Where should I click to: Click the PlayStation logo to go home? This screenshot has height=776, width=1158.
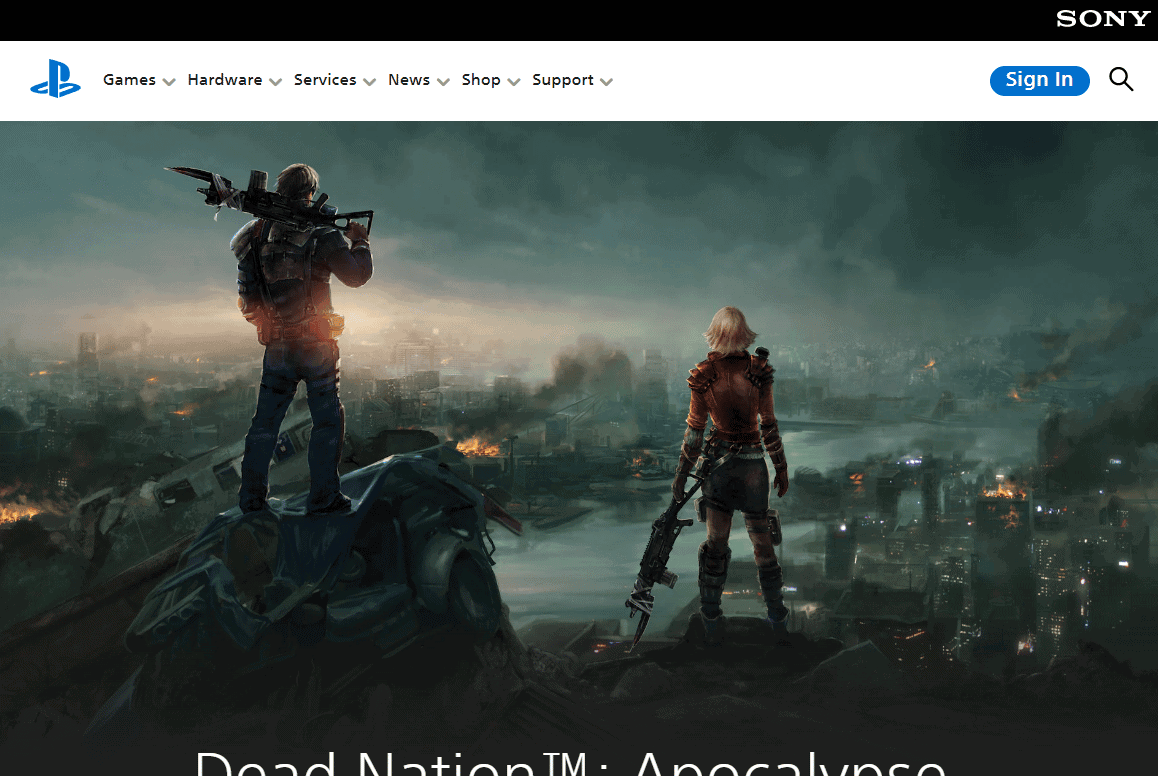tap(55, 80)
